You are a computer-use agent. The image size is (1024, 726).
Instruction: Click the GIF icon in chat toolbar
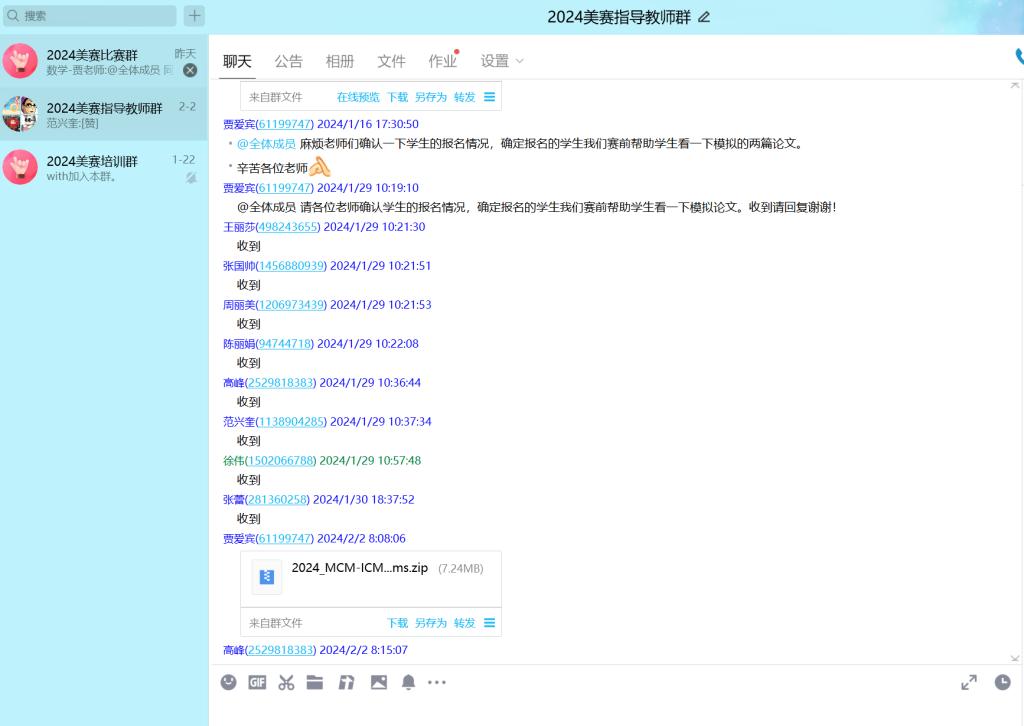257,682
